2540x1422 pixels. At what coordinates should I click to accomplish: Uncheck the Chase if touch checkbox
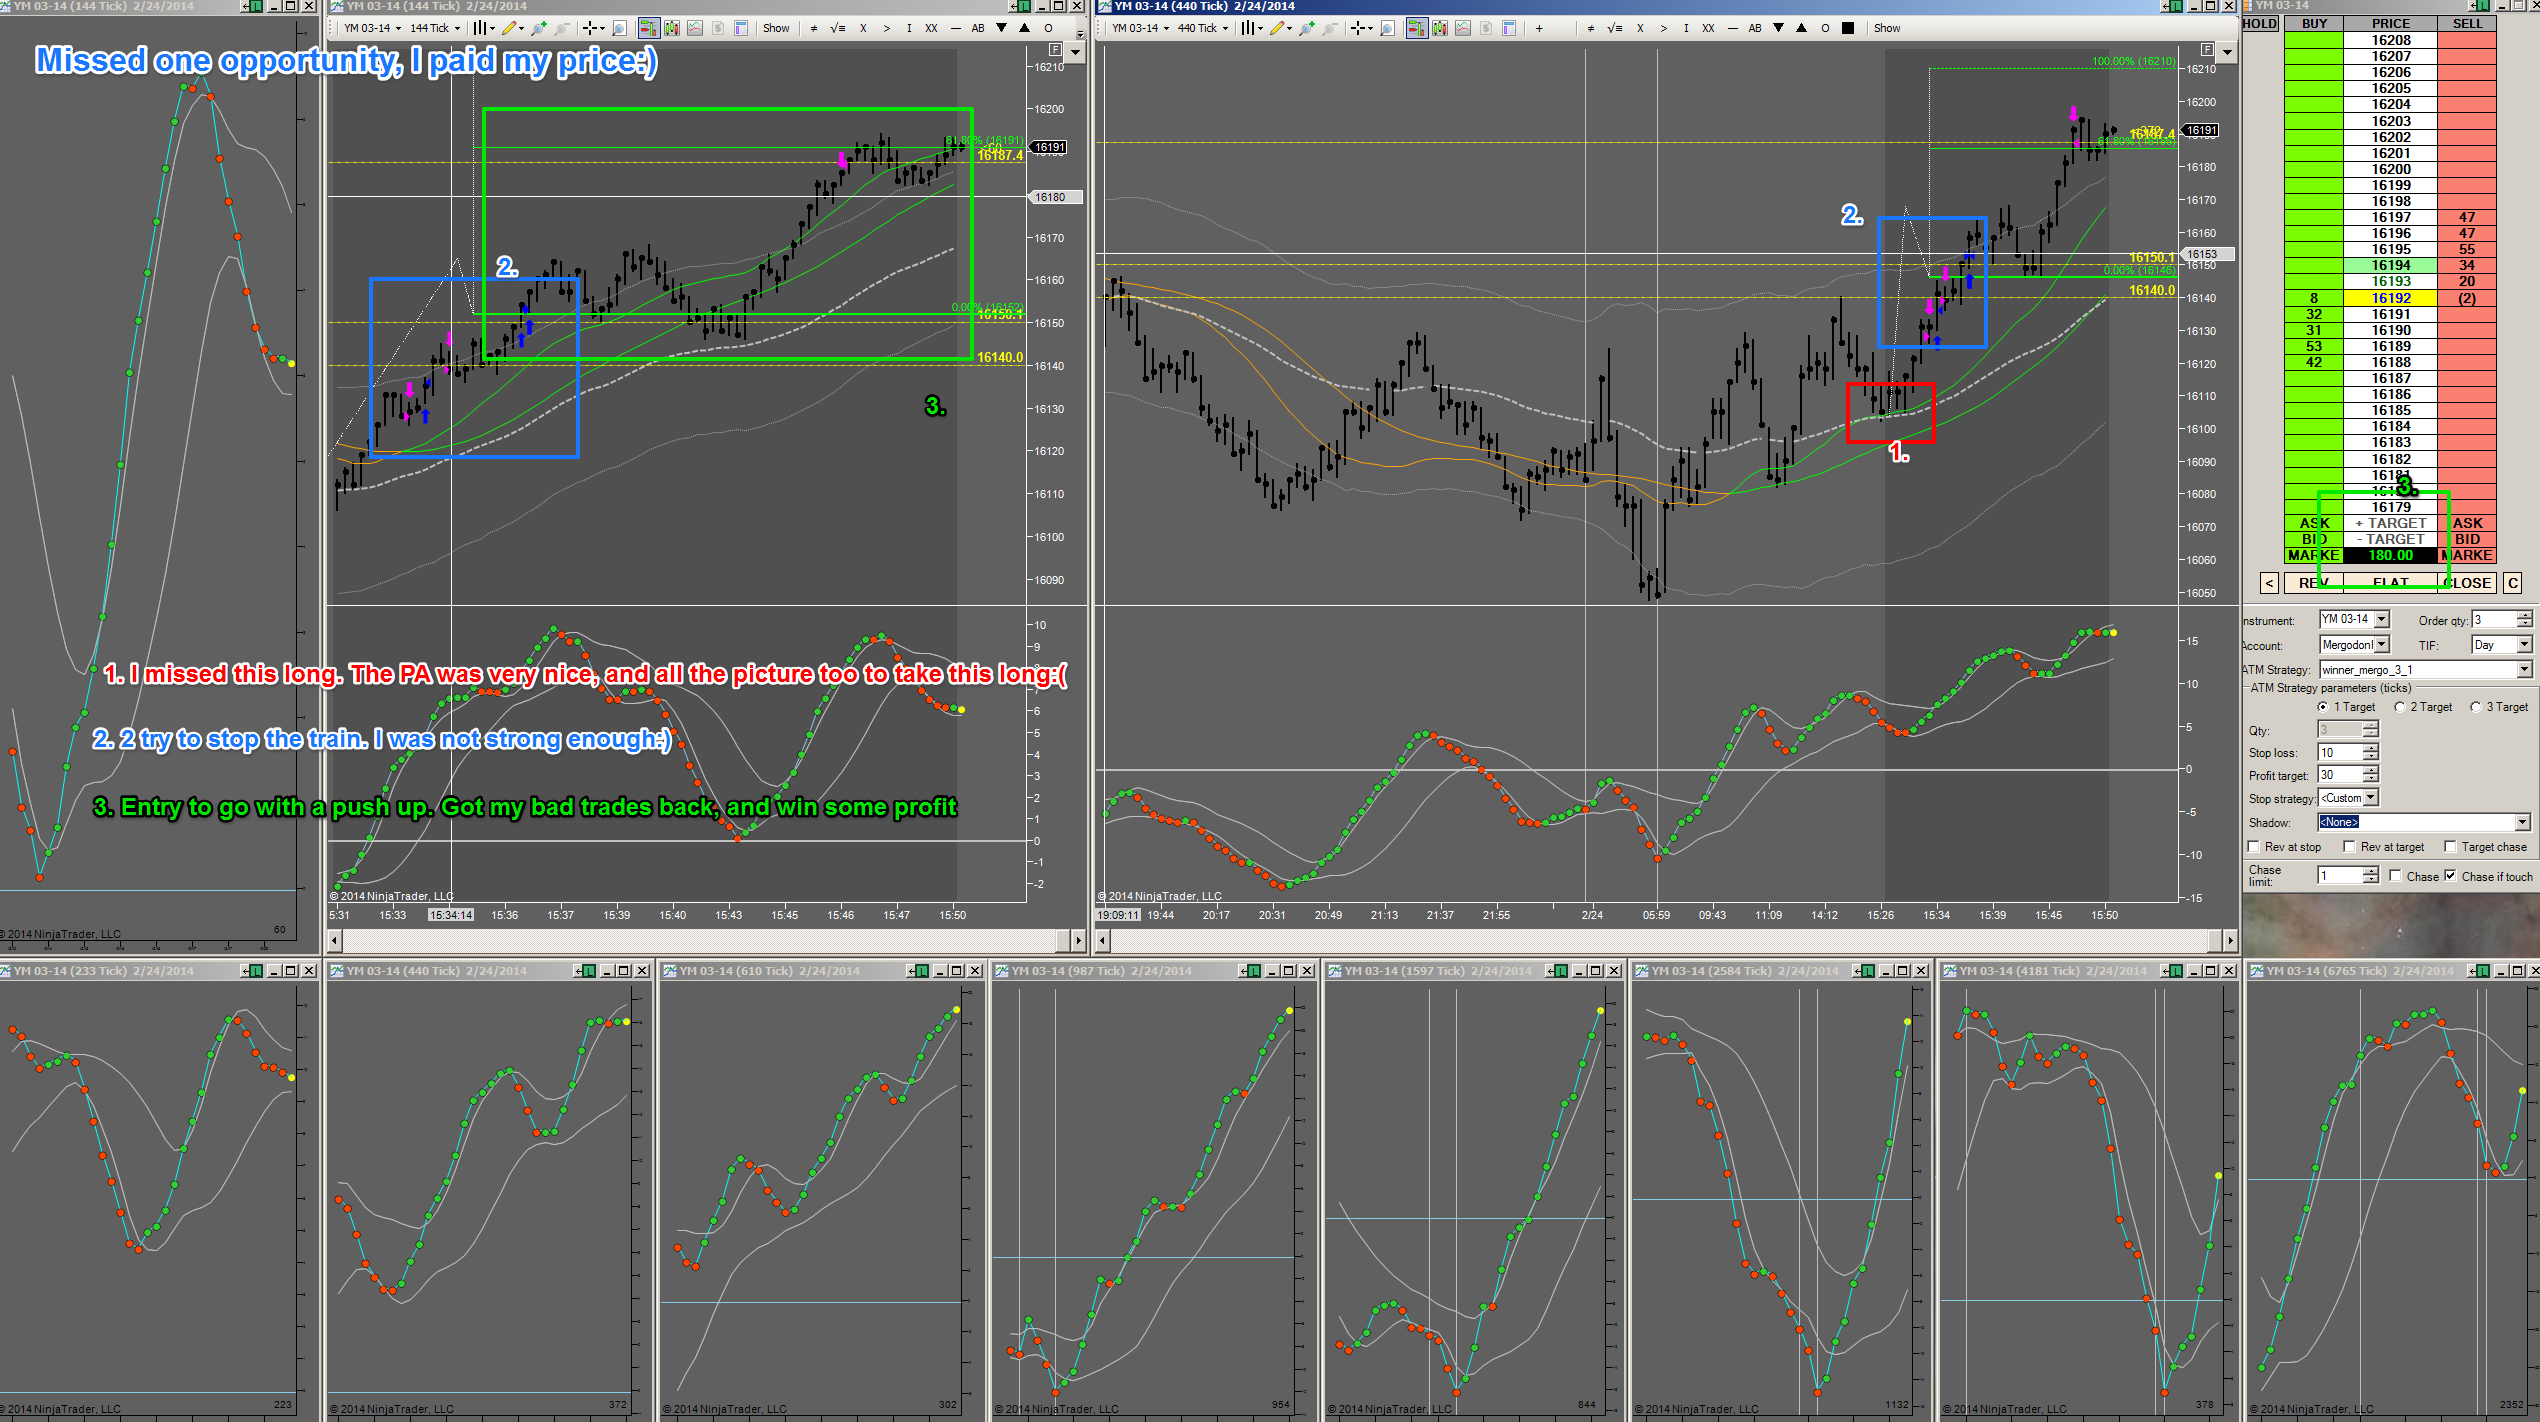click(x=2450, y=876)
